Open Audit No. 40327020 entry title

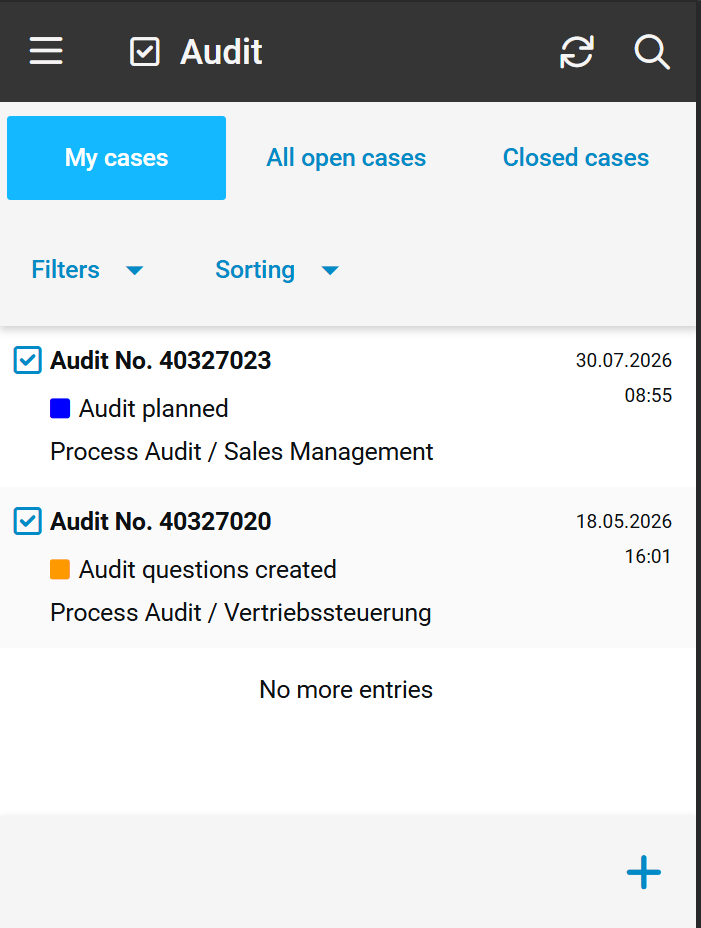click(160, 521)
